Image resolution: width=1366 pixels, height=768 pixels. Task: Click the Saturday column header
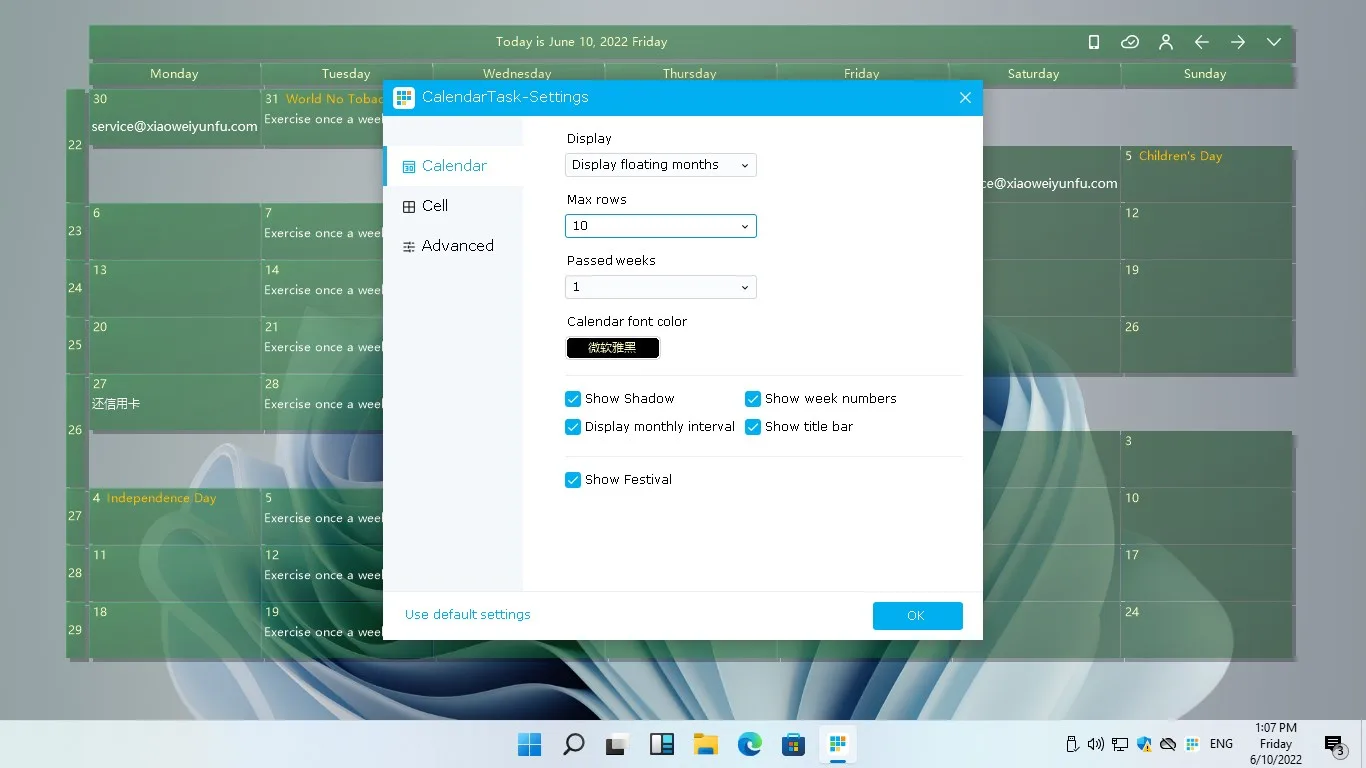coord(1033,74)
